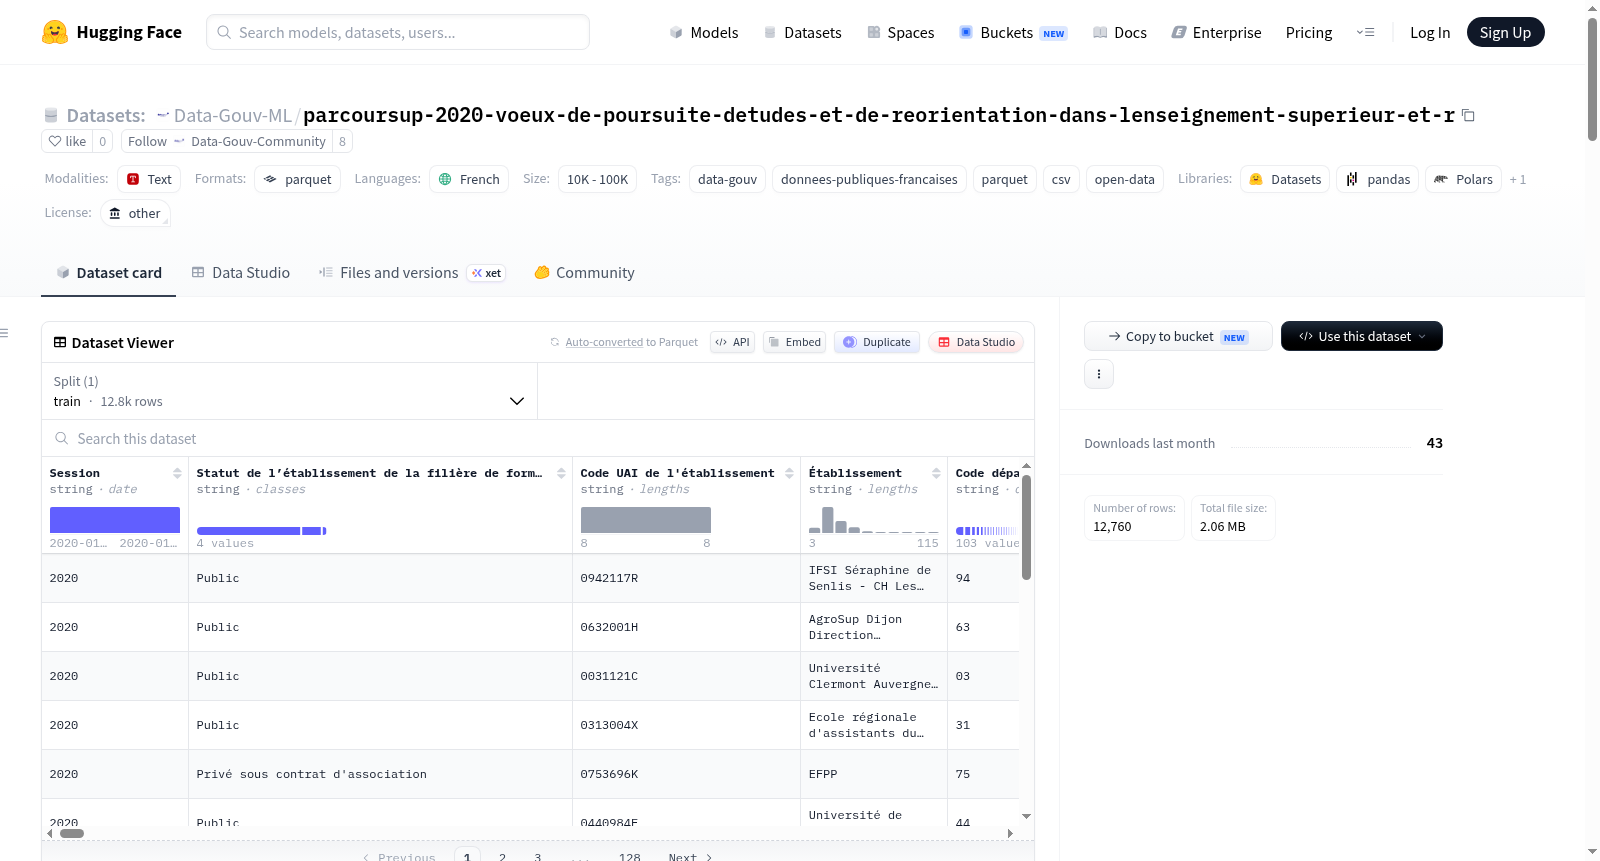Click the heart like button
This screenshot has height=861, width=1600.
click(x=67, y=141)
